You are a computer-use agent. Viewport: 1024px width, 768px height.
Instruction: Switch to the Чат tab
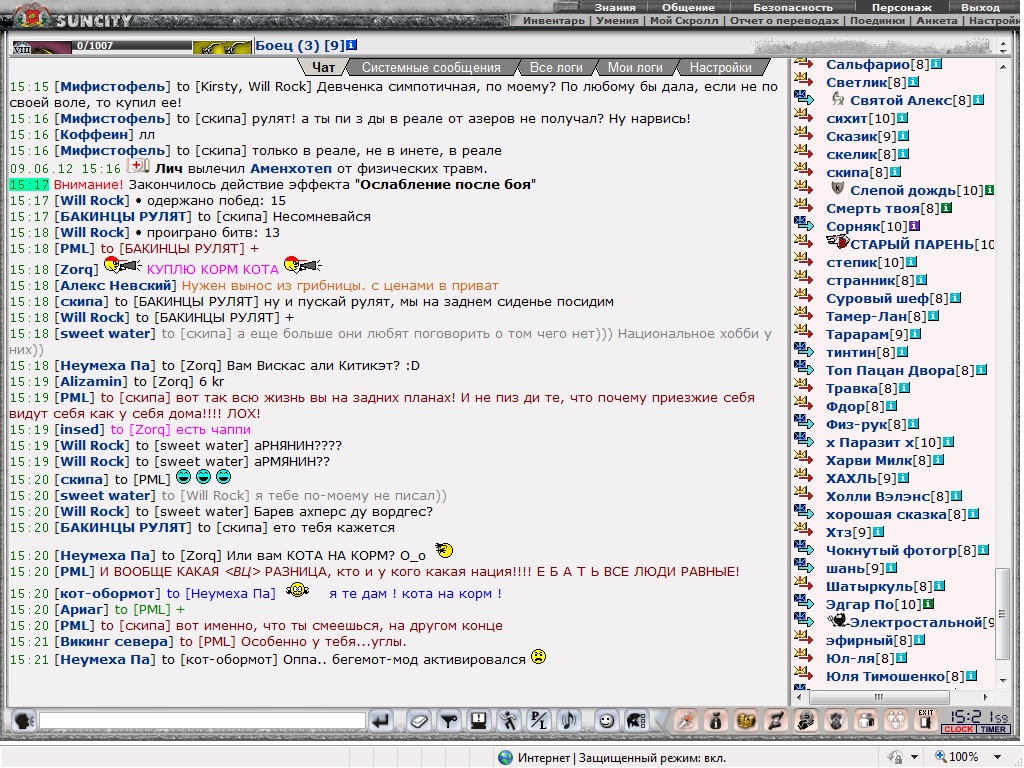323,67
